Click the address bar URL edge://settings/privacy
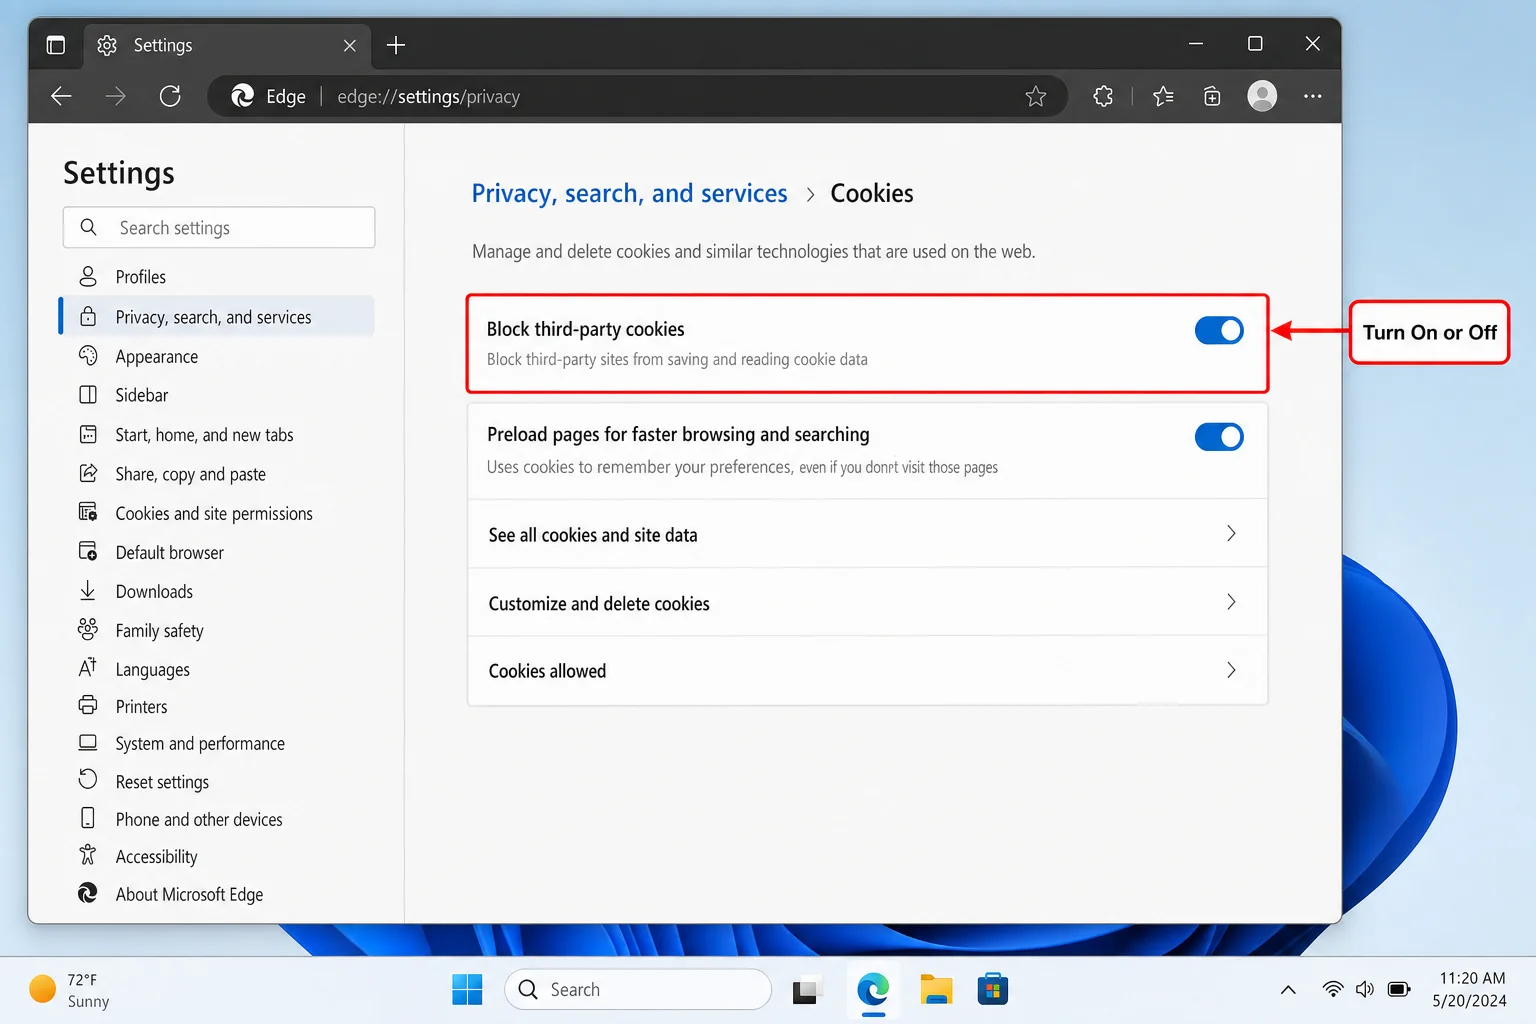Screen dimensions: 1536x1024 (428, 97)
